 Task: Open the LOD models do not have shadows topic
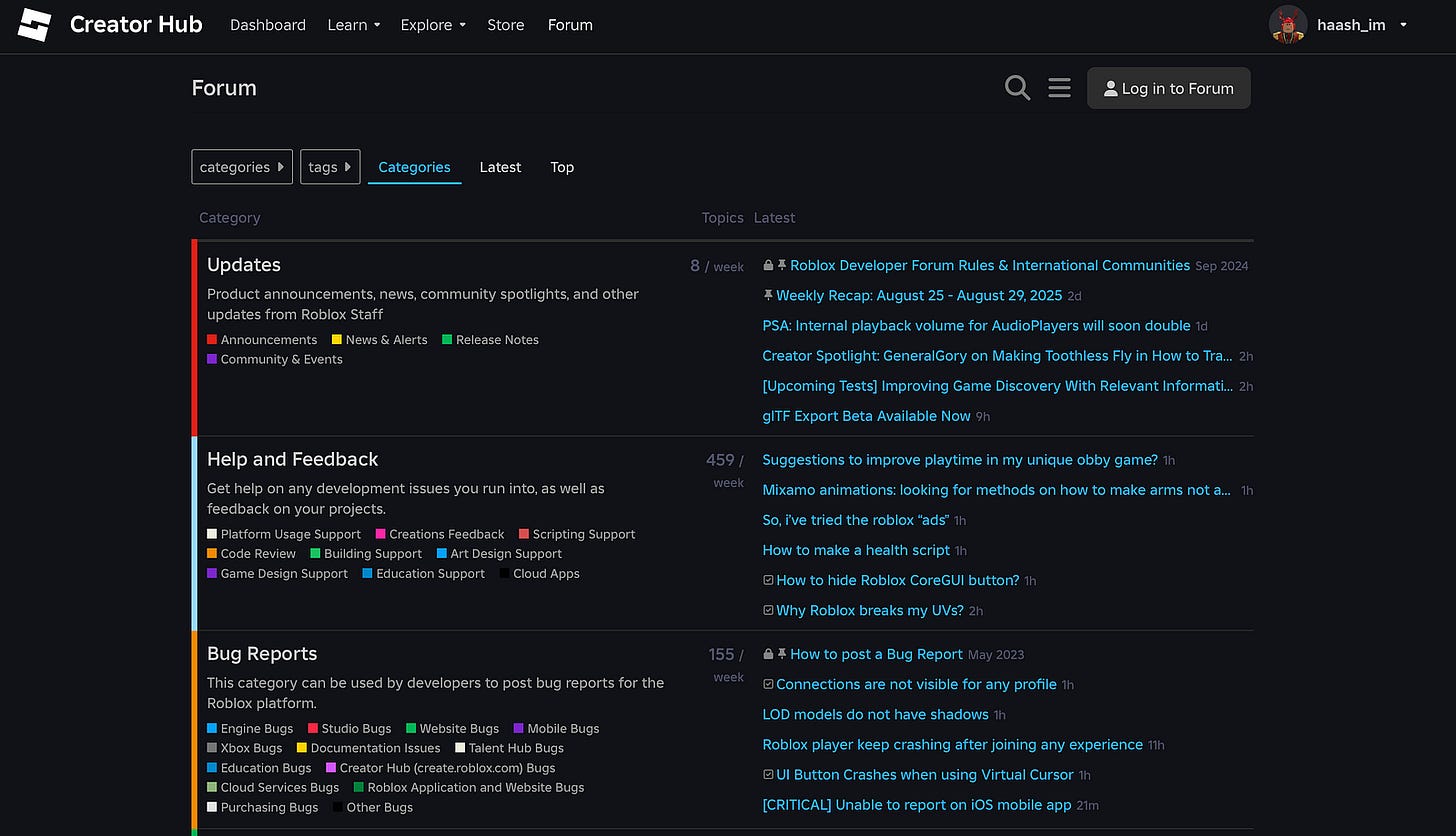(875, 715)
